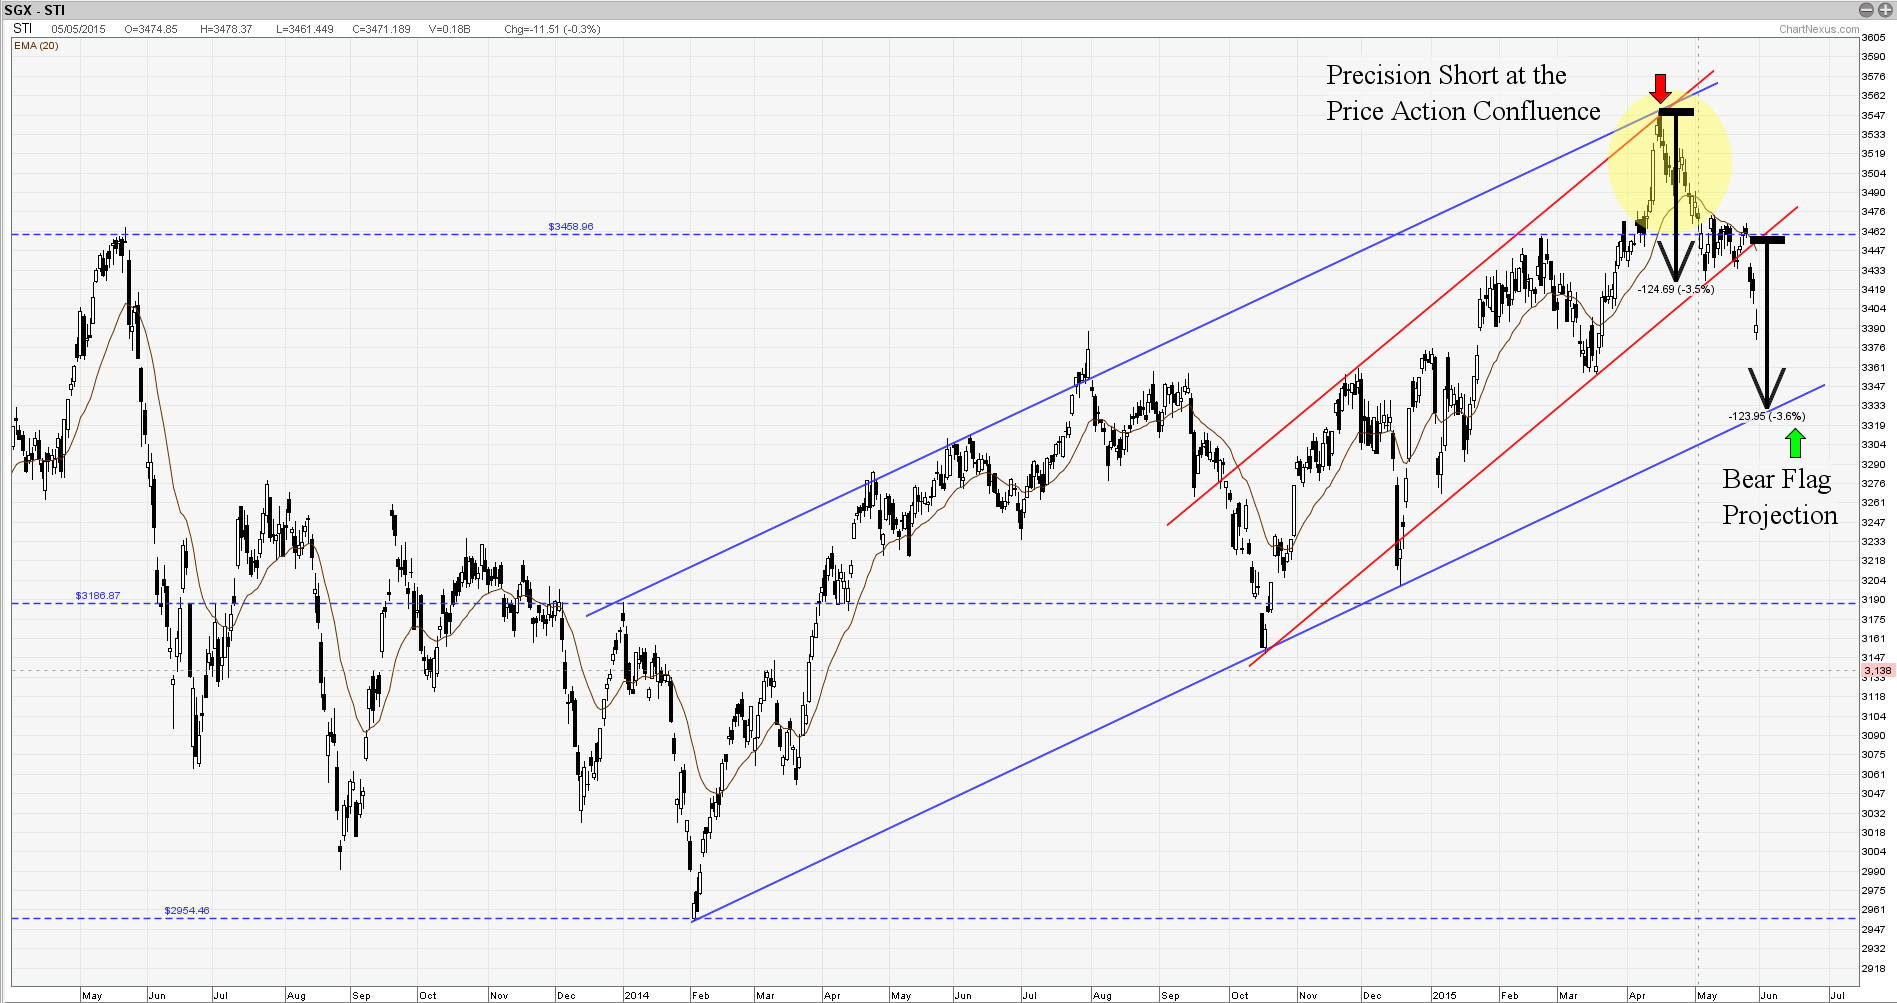Click the Chg=-11.51 change value

coord(552,29)
